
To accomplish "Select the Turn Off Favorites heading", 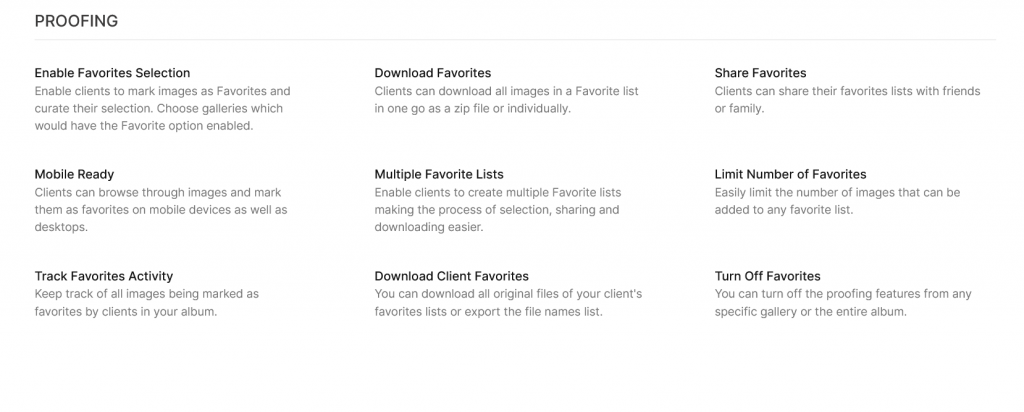I will coord(767,276).
